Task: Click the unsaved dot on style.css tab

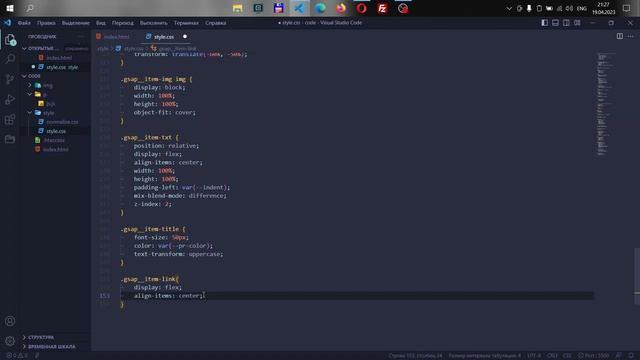Action: click(x=185, y=37)
